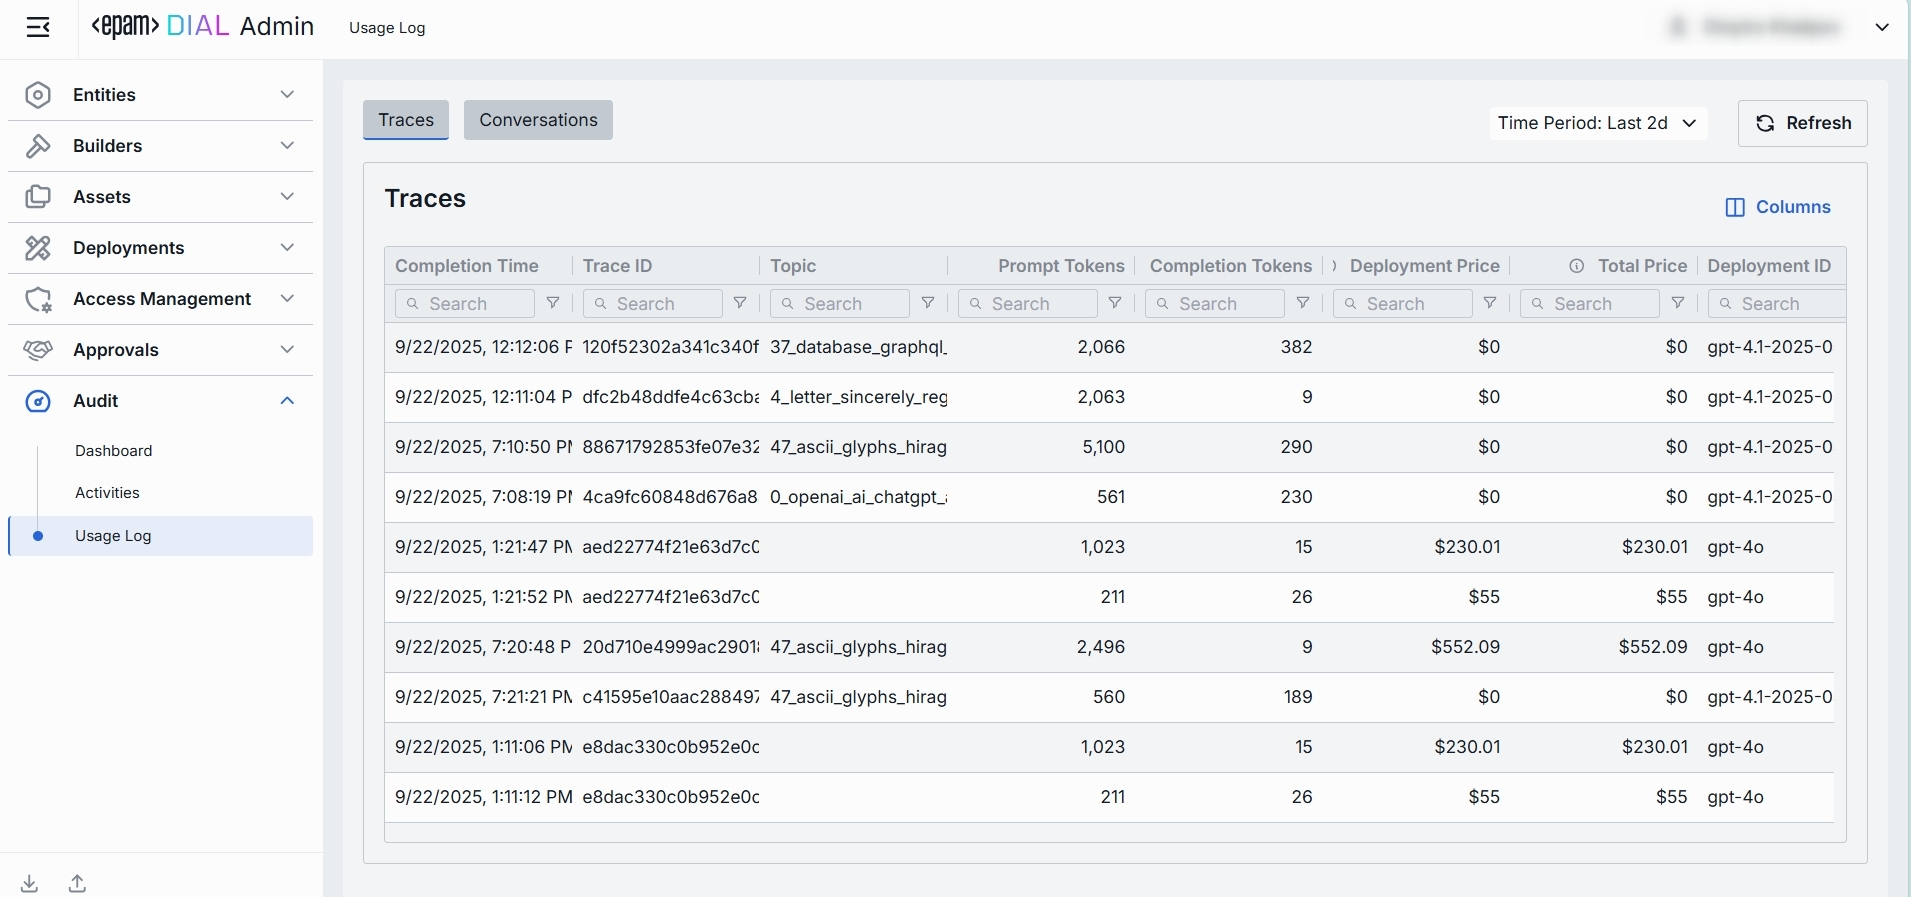Image resolution: width=1911 pixels, height=897 pixels.
Task: Expand the Deployments menu section
Action: [x=287, y=248]
